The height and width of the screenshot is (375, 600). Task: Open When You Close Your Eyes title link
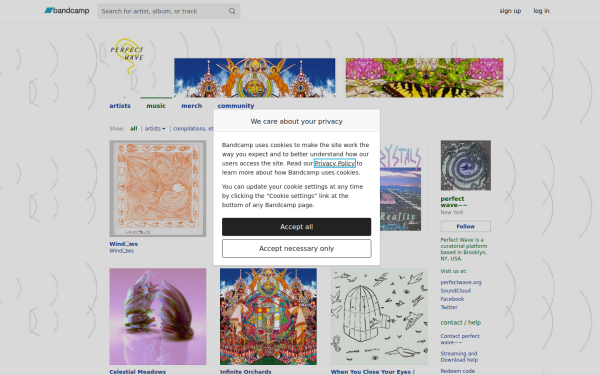(x=373, y=372)
